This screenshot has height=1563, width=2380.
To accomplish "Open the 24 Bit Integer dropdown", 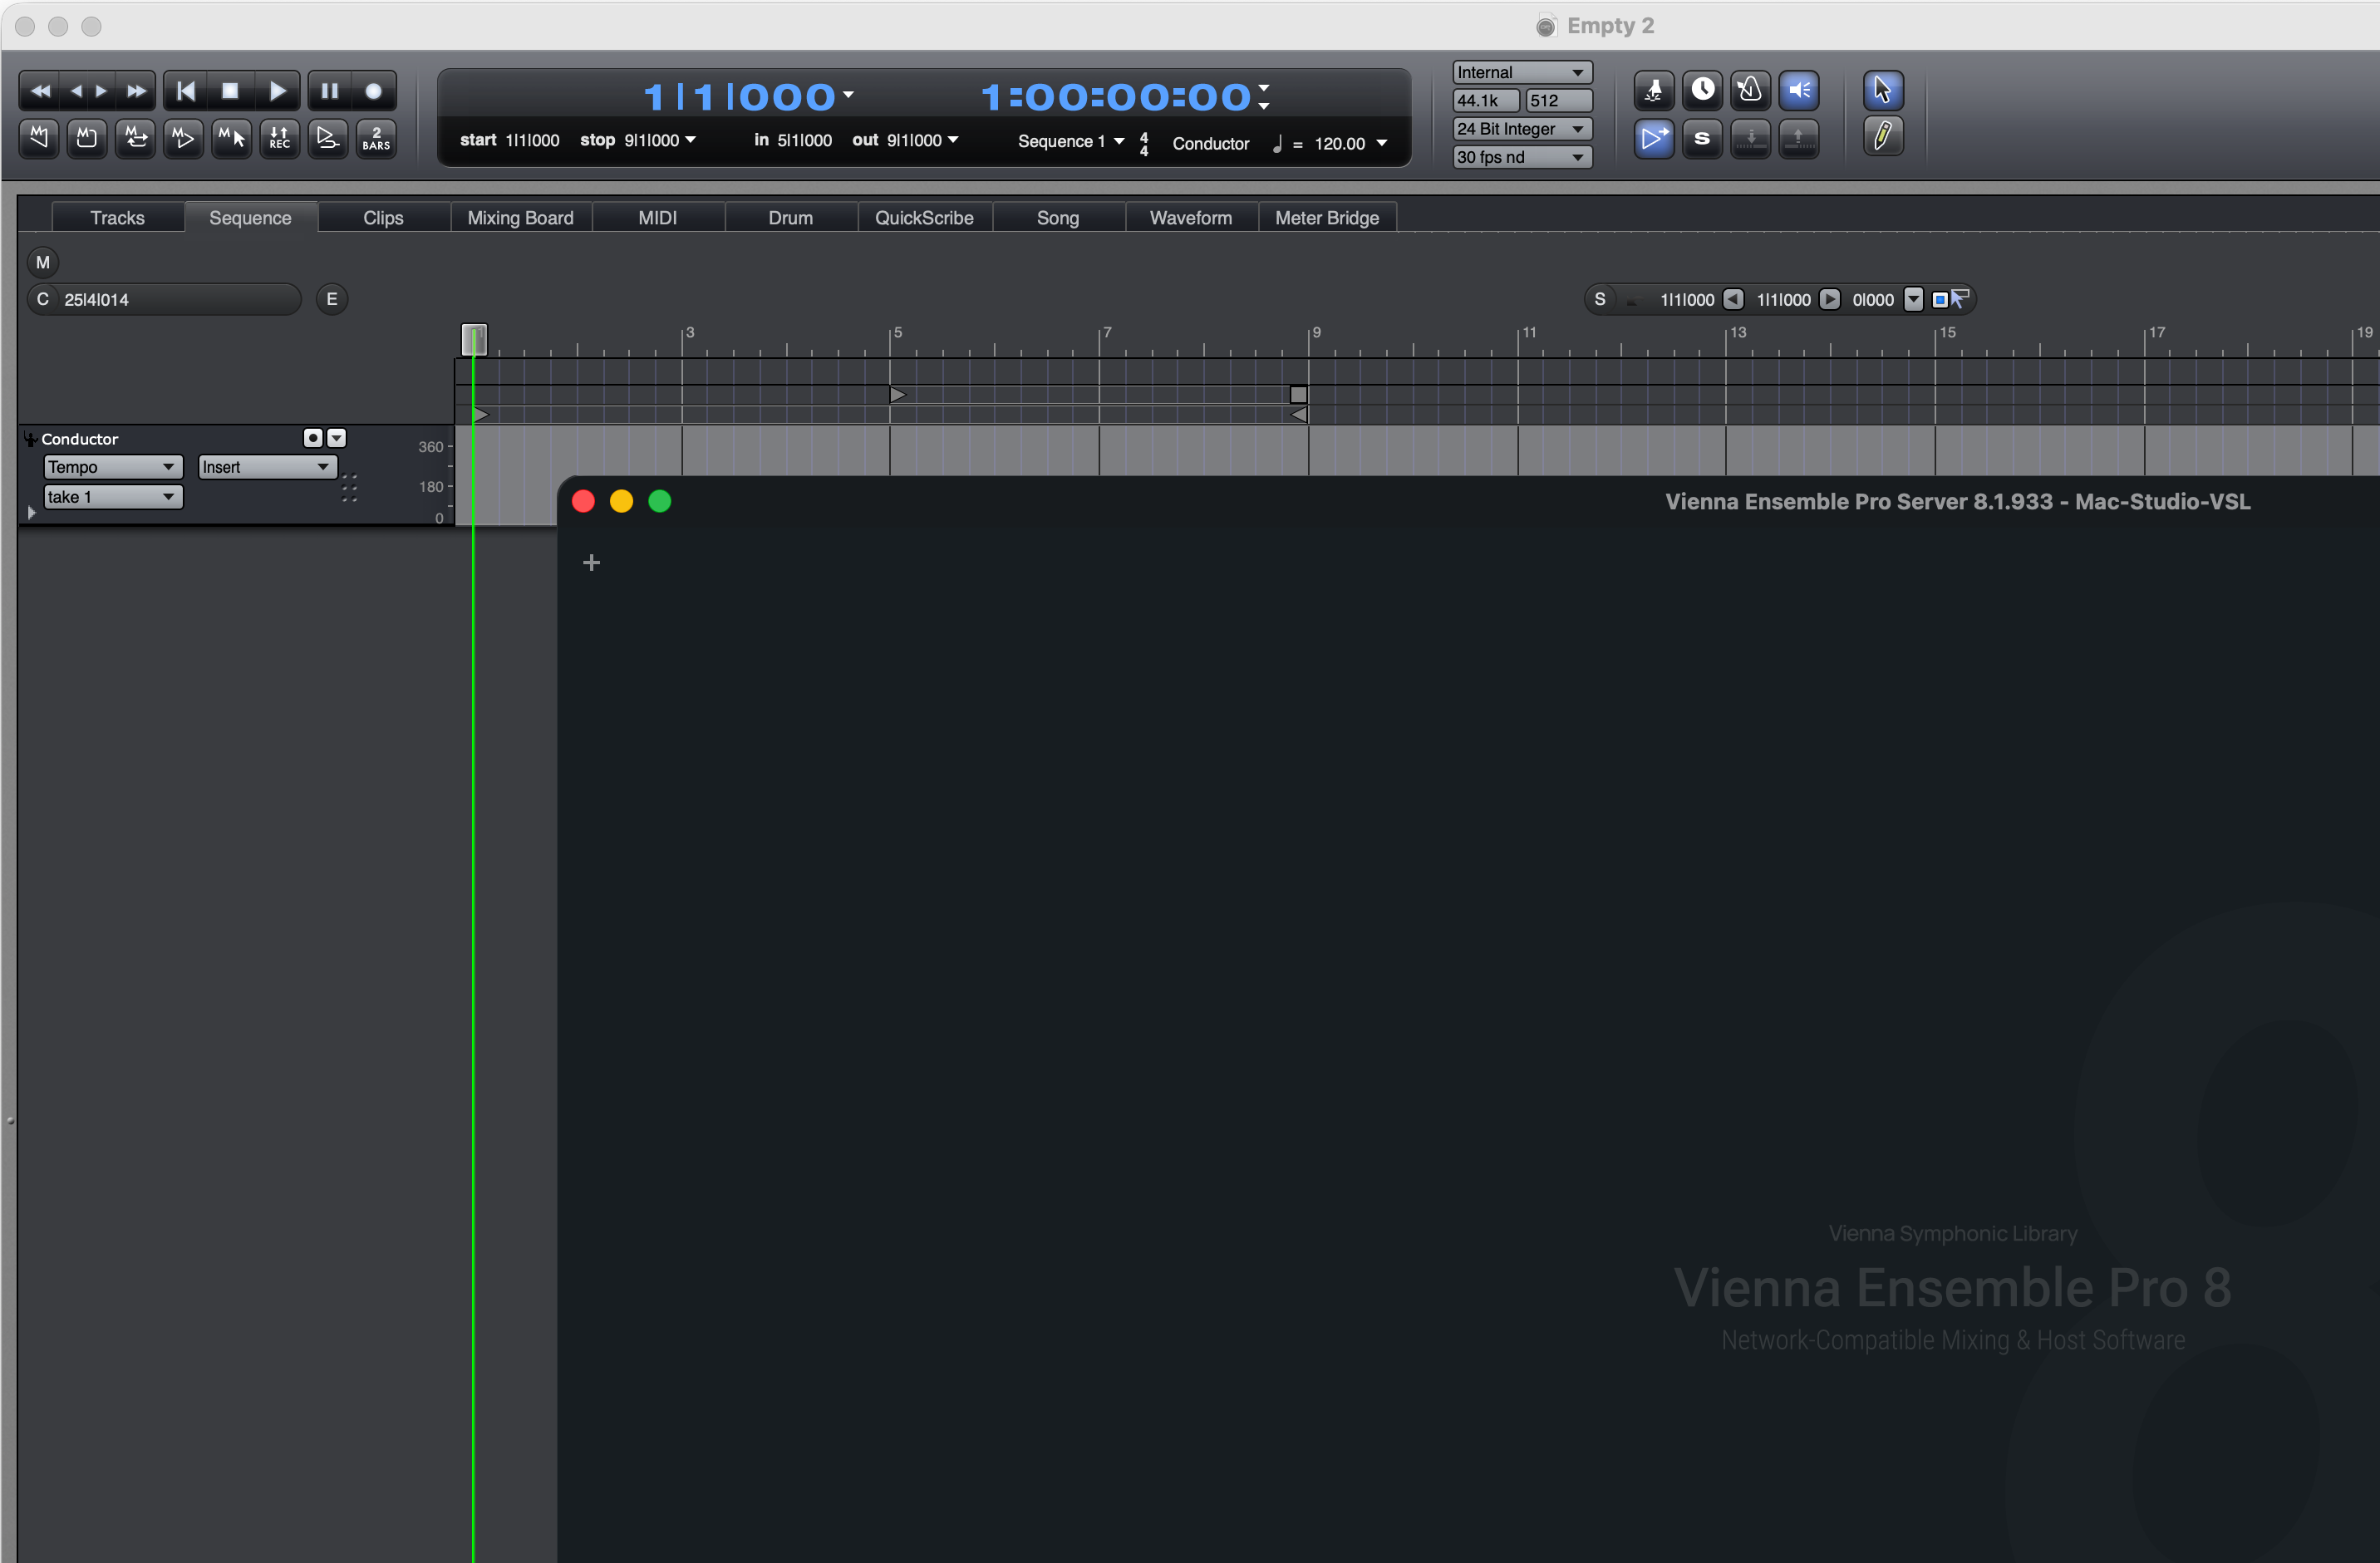I will [x=1521, y=129].
